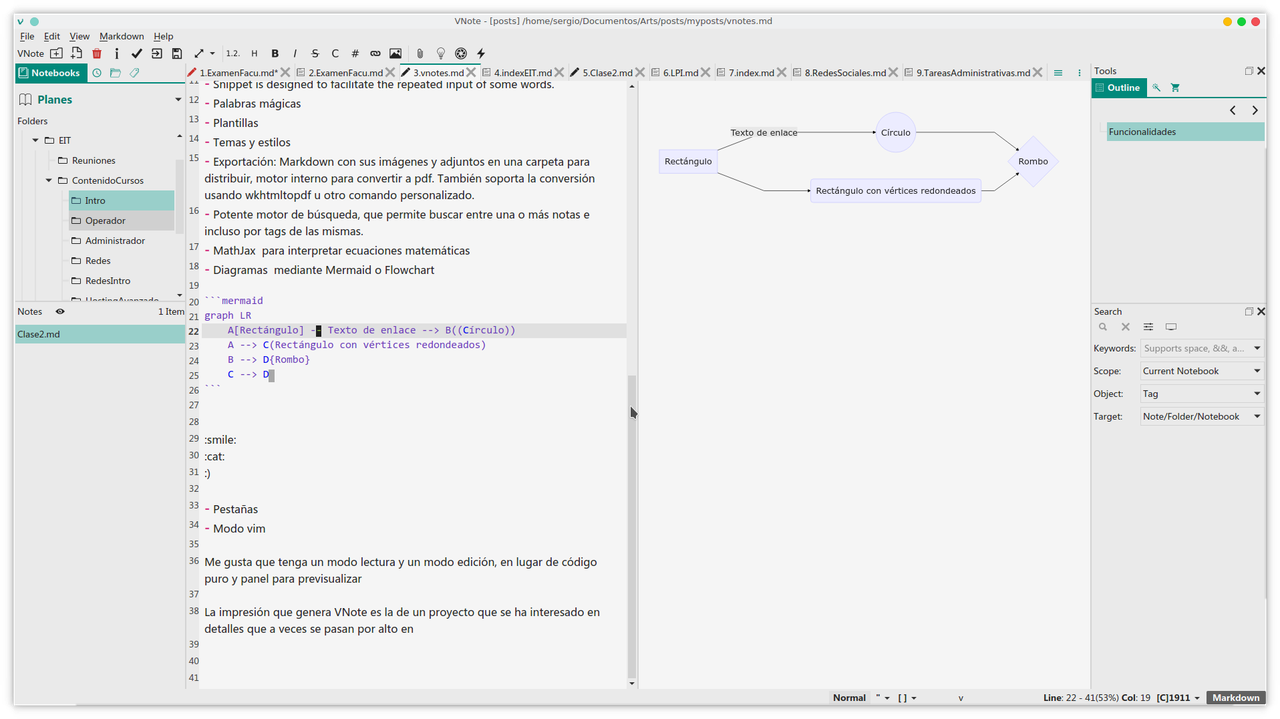
Task: Click the Markdown label in the status bar
Action: pyautogui.click(x=1235, y=698)
